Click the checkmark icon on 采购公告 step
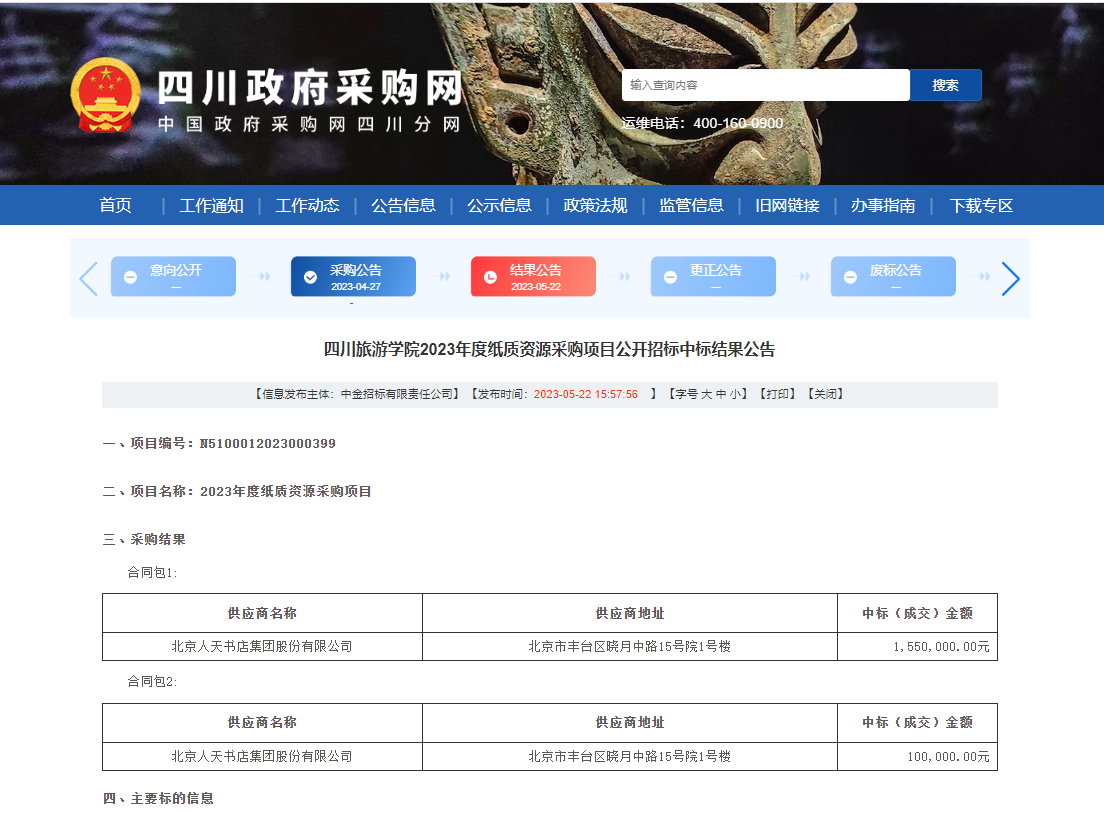This screenshot has height=818, width=1104. point(310,277)
